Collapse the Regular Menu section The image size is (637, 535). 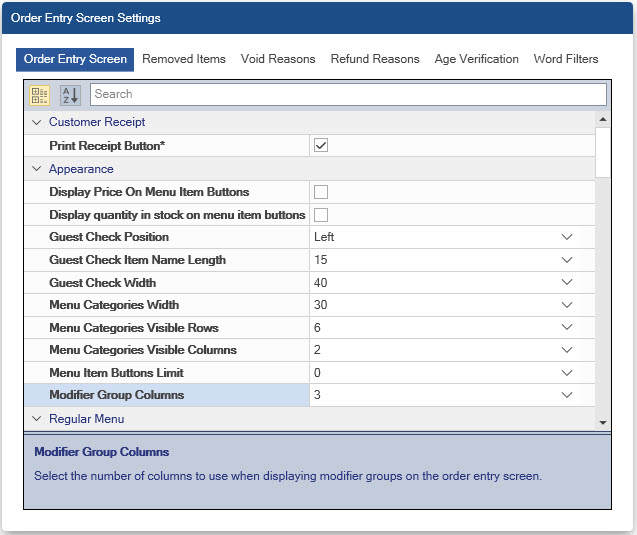37,419
